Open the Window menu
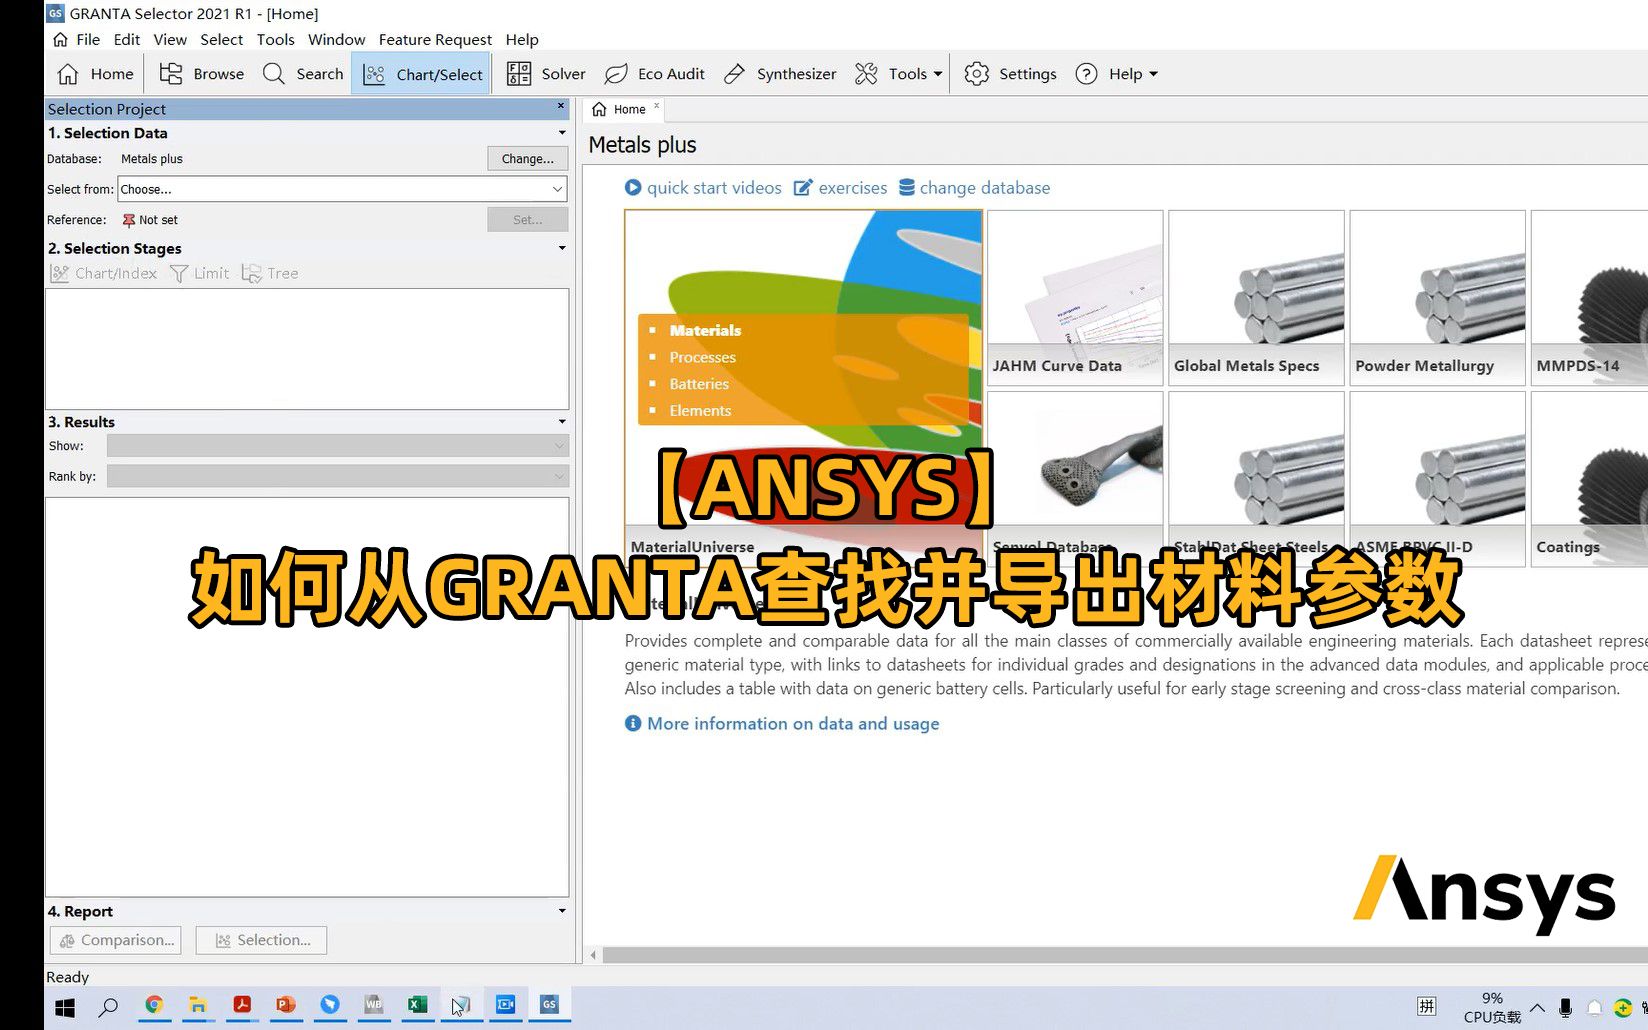 click(x=336, y=40)
